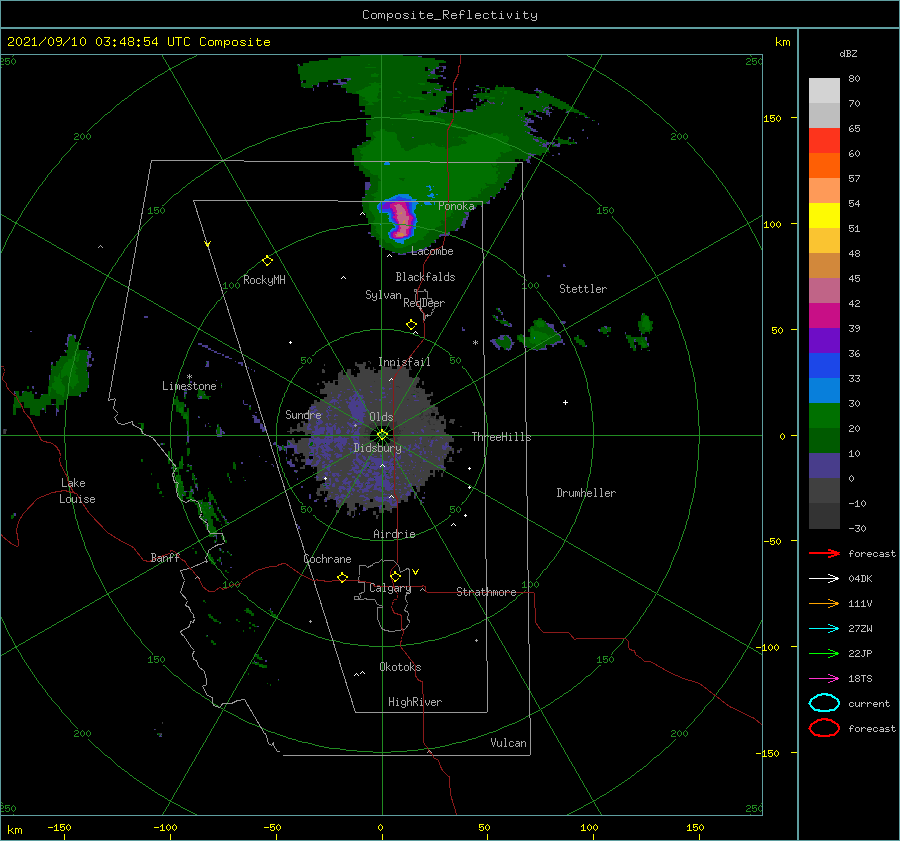Click the yellow diamond marker above Calgary

pyautogui.click(x=395, y=576)
